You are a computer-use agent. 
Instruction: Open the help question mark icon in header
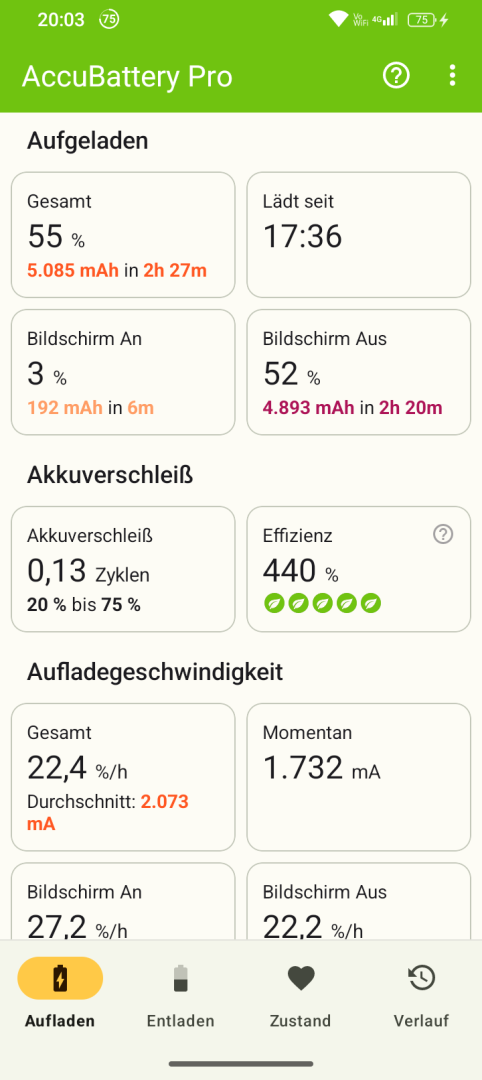tap(396, 75)
